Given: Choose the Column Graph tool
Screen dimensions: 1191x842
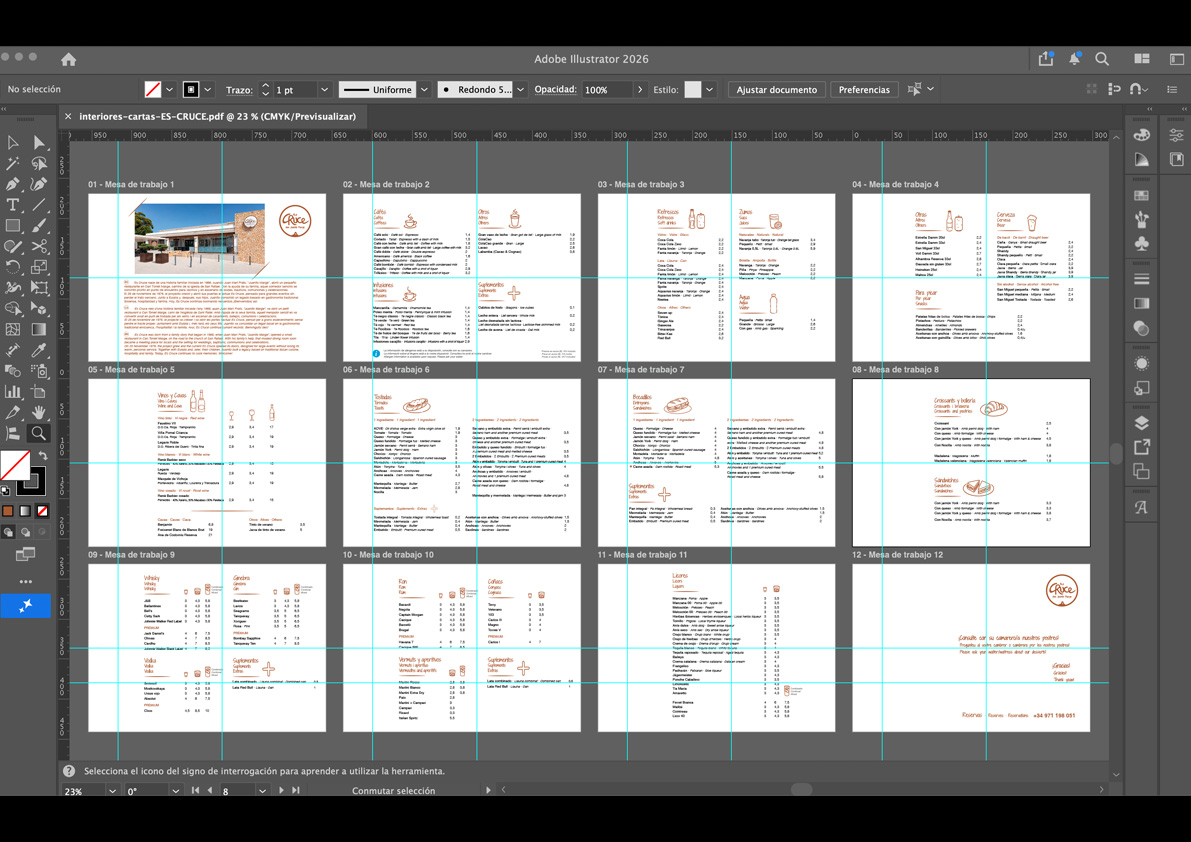Looking at the screenshot, I should click(x=13, y=392).
